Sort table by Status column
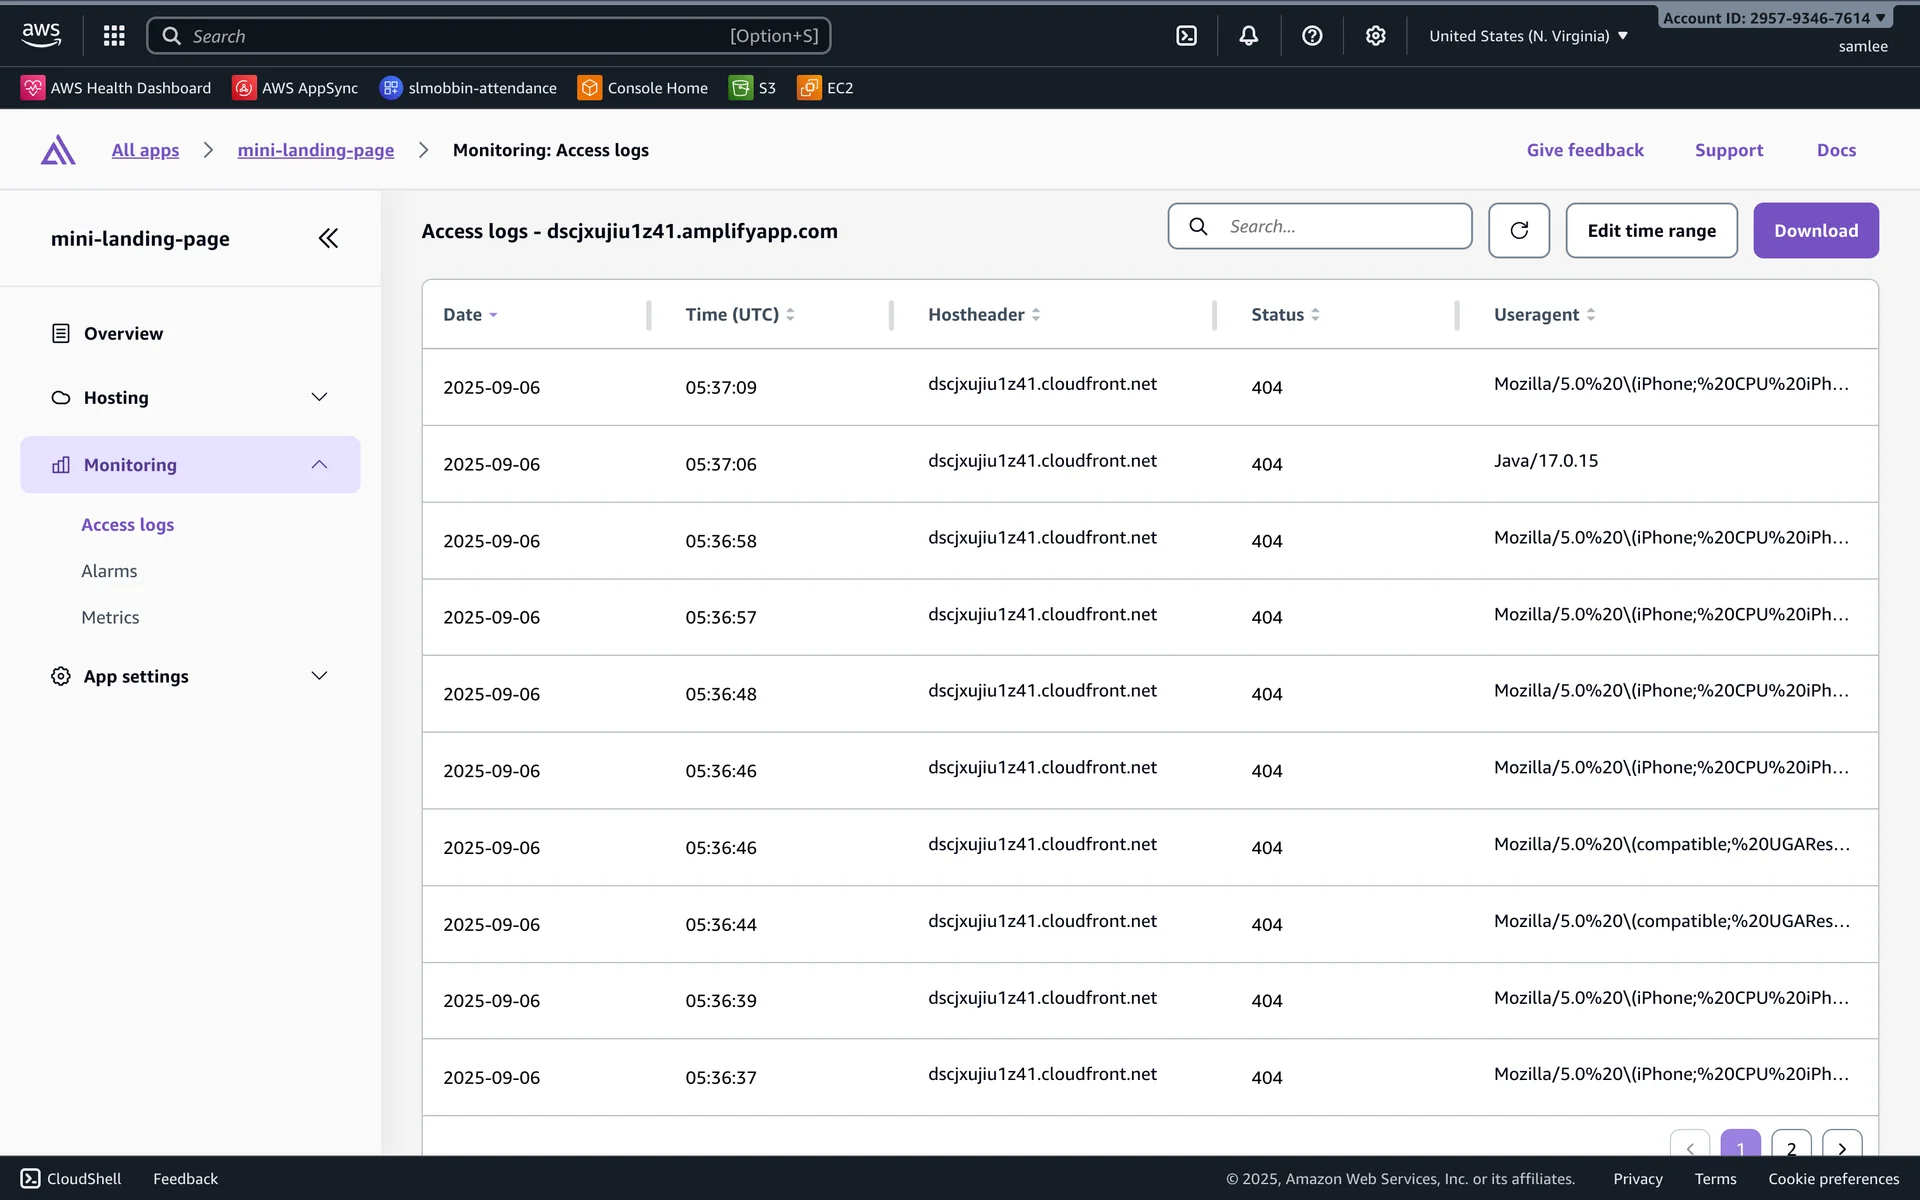The image size is (1920, 1200). coord(1285,314)
